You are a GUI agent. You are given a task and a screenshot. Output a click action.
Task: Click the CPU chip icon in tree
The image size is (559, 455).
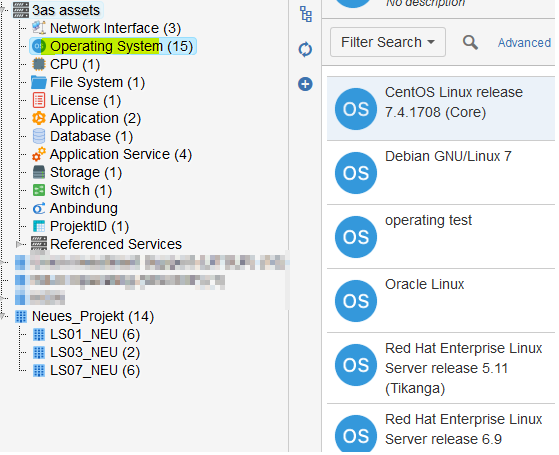coord(39,65)
